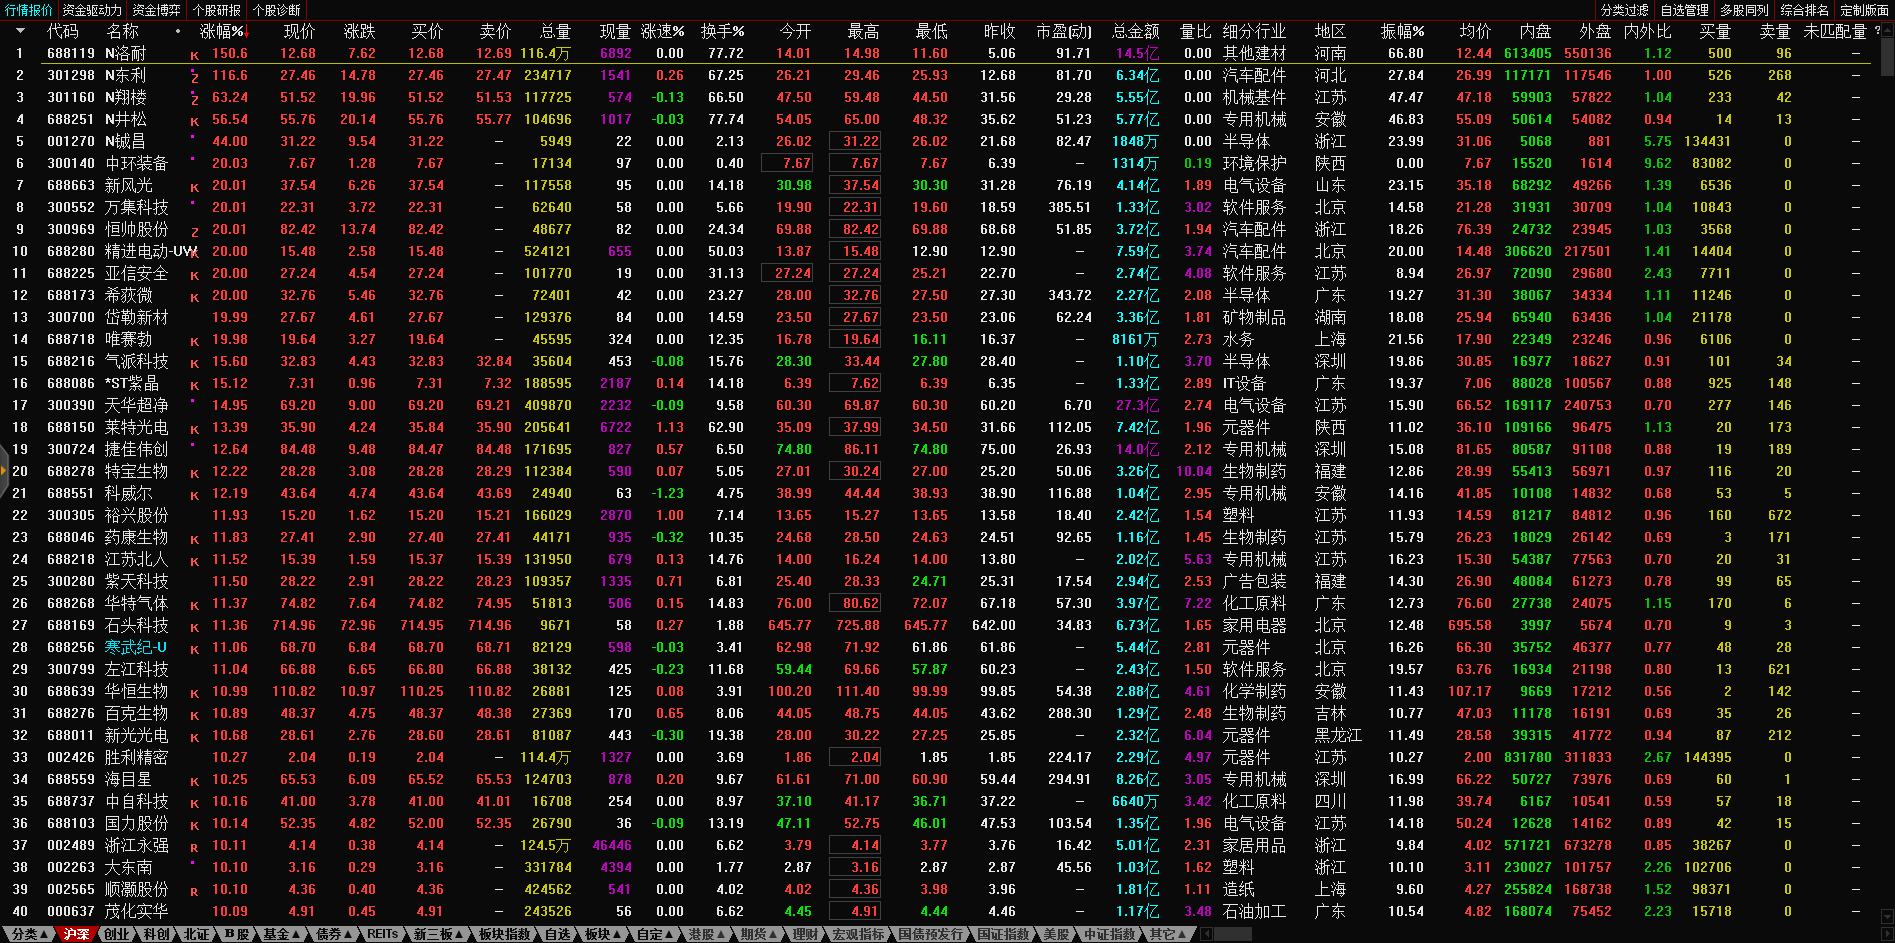Switch to the 资金驱动力 tab

coord(92,10)
